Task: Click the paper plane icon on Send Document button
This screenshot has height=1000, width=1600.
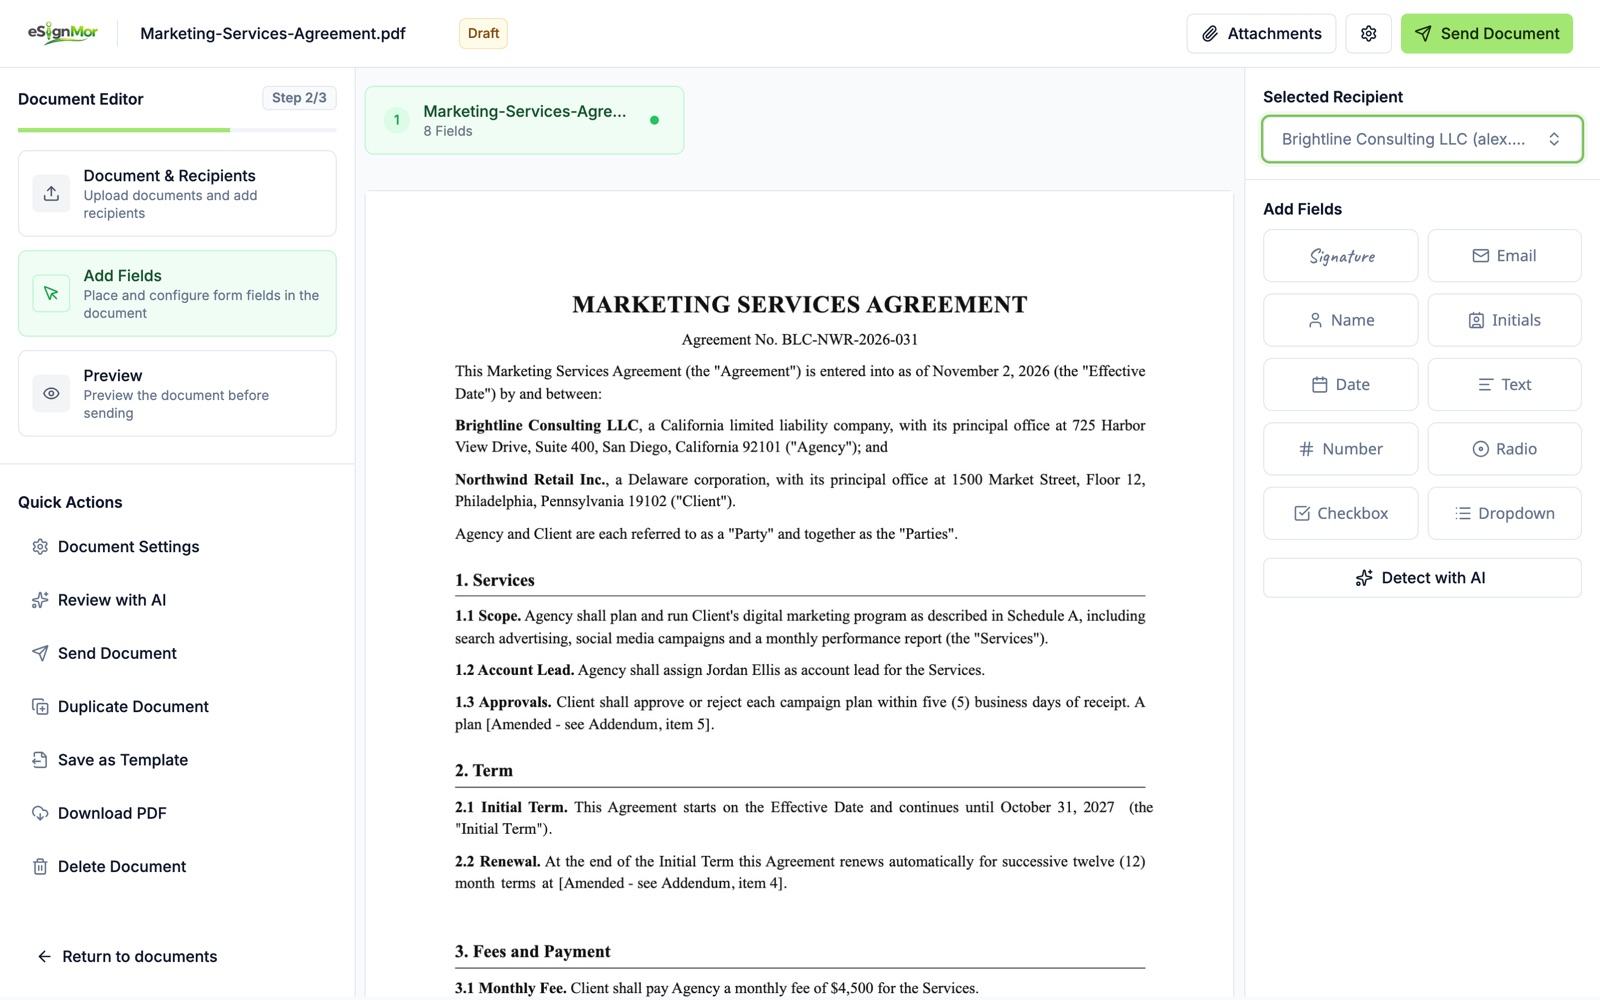Action: coord(1423,34)
